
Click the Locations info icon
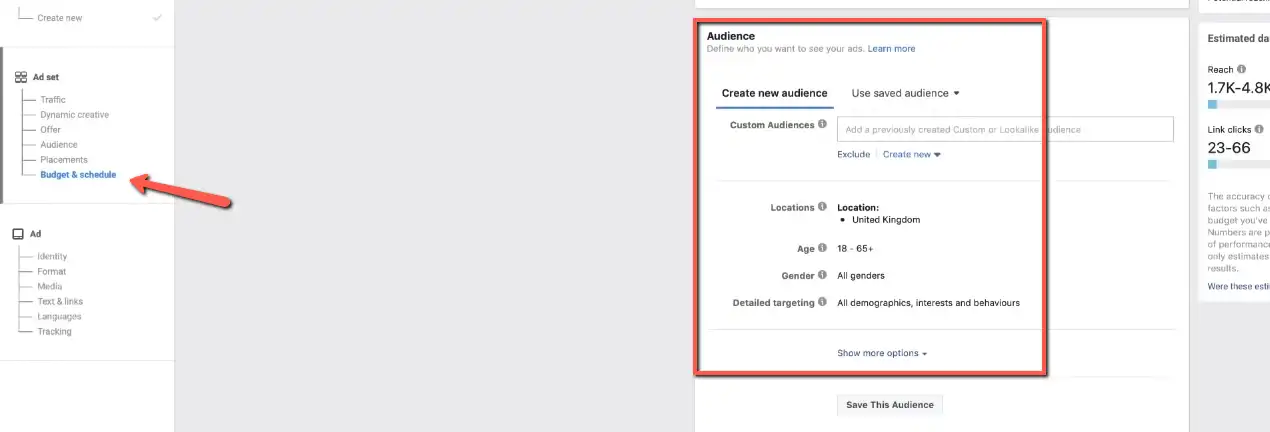[822, 207]
